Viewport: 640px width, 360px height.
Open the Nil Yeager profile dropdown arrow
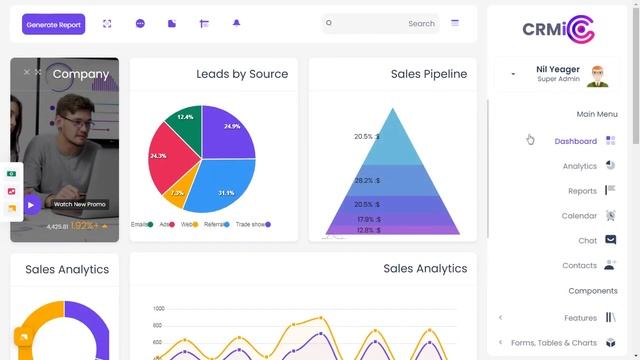(x=513, y=74)
